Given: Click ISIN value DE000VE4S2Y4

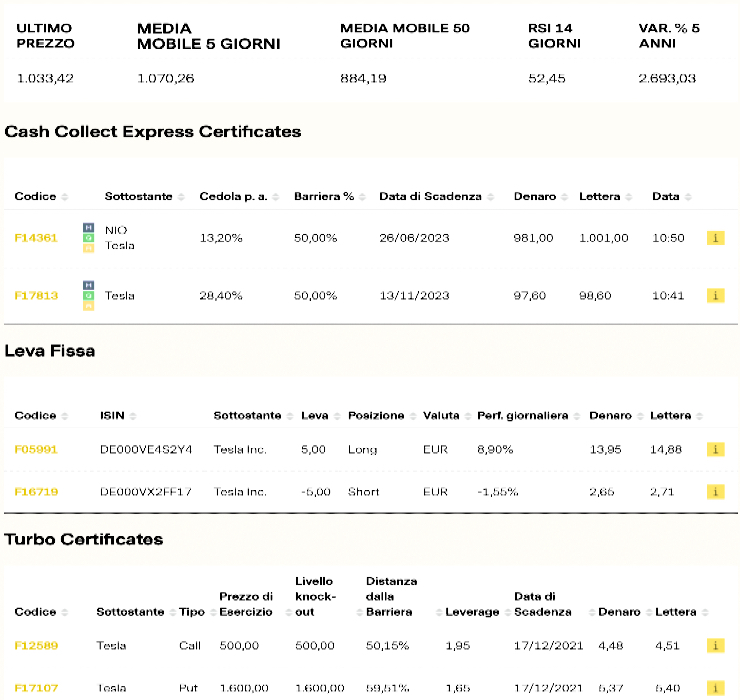Looking at the screenshot, I should [146, 449].
